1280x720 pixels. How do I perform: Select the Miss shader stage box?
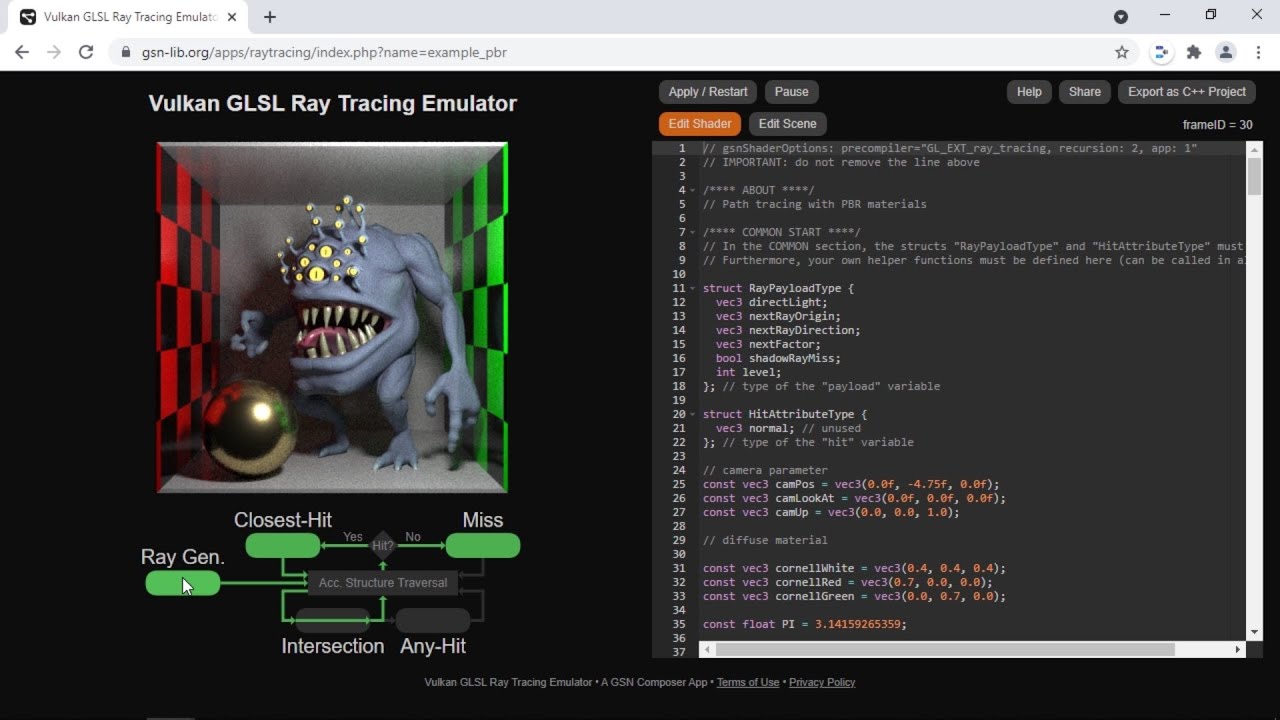tap(483, 545)
